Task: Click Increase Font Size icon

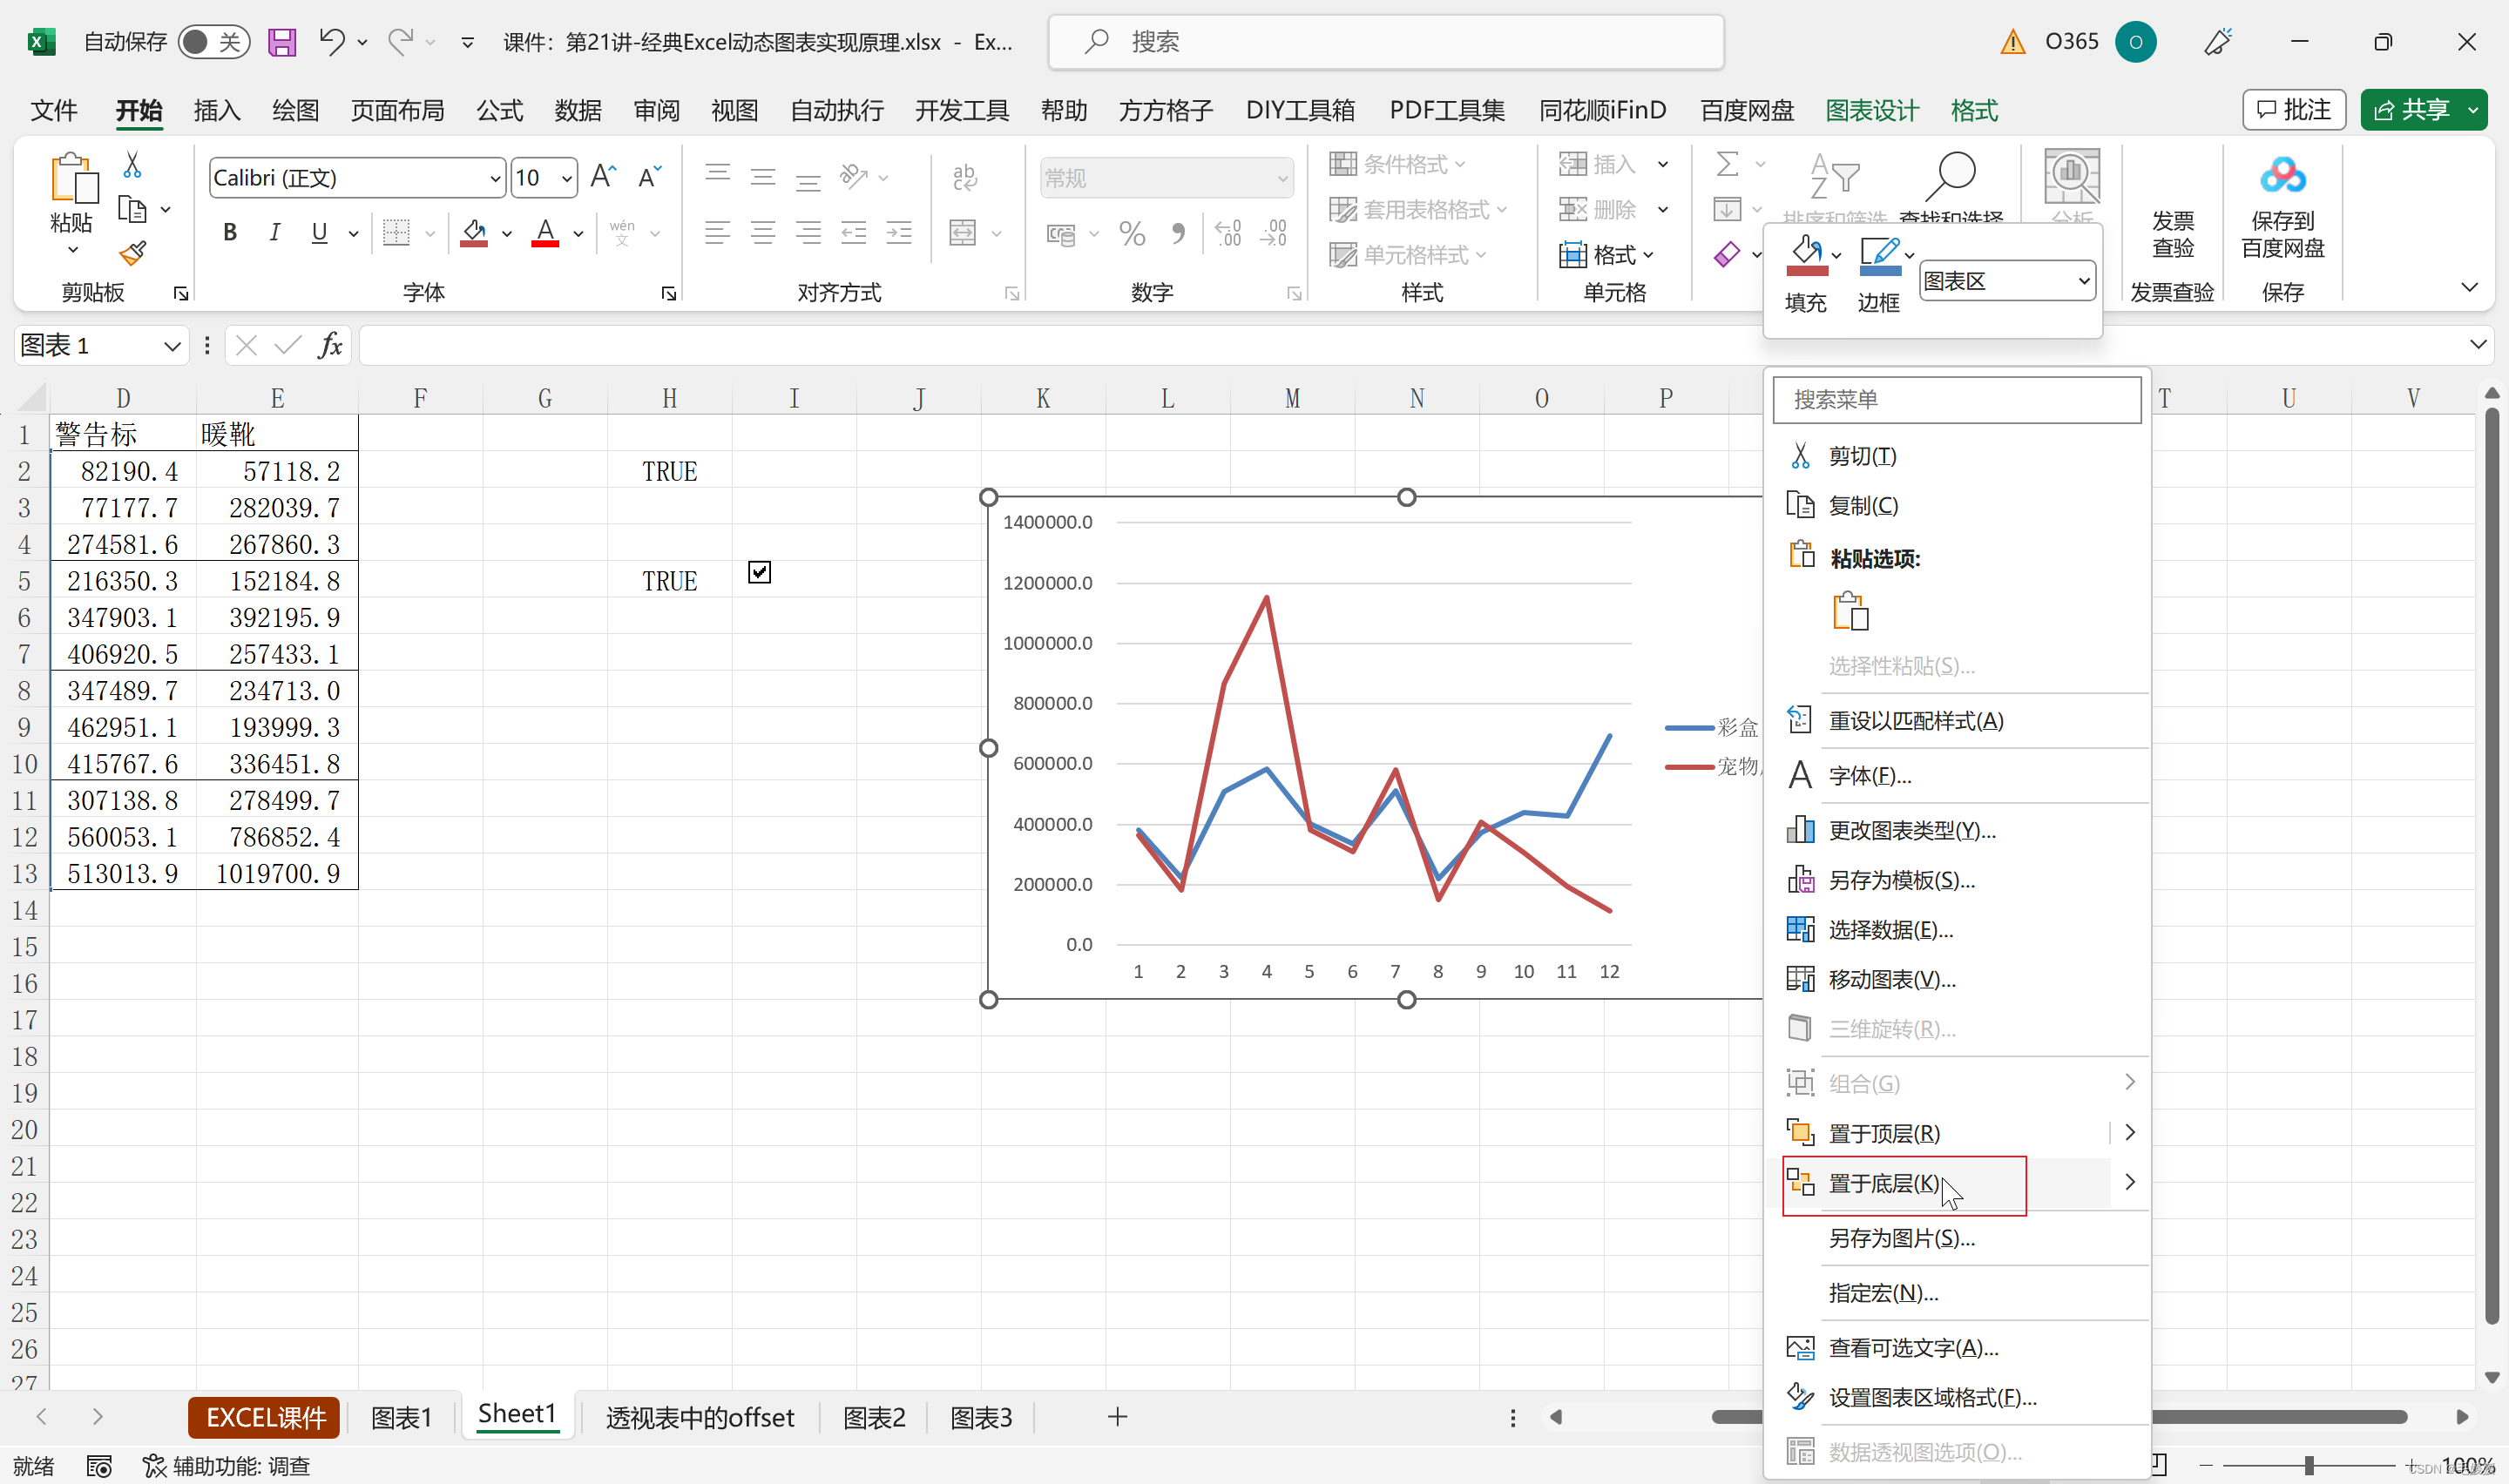Action: coord(603,177)
